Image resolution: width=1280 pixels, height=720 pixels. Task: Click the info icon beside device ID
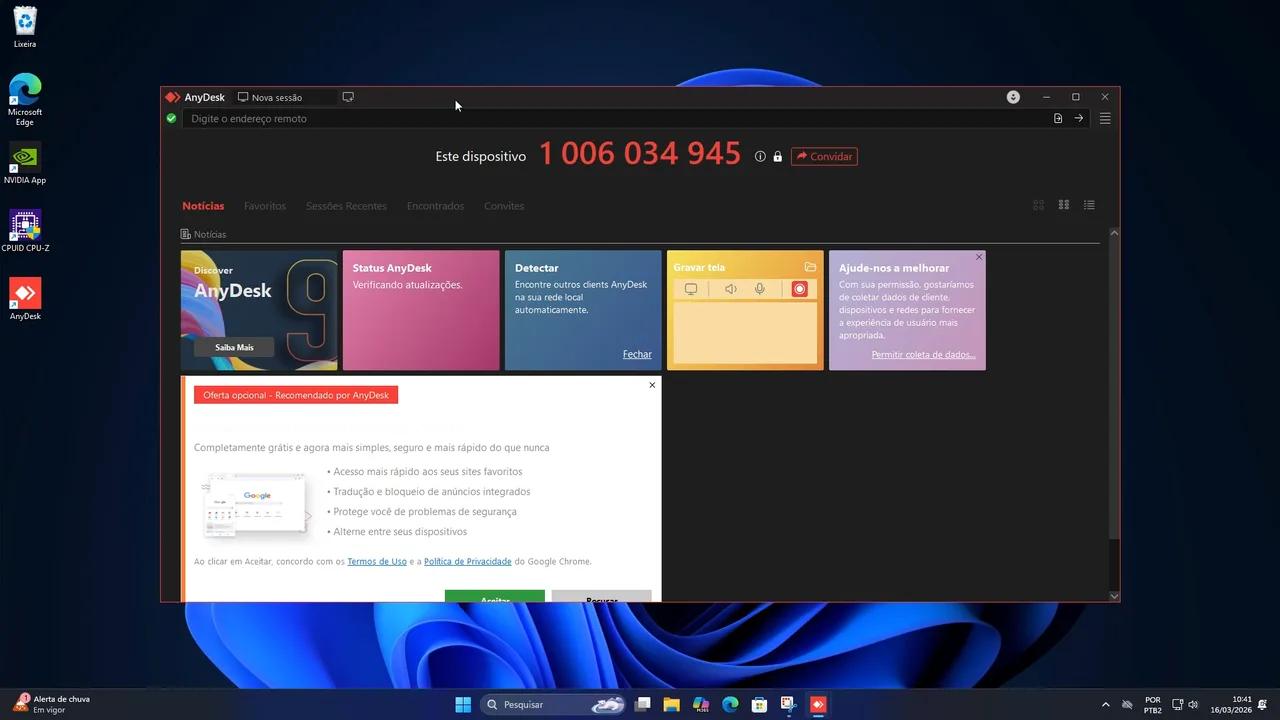[760, 156]
